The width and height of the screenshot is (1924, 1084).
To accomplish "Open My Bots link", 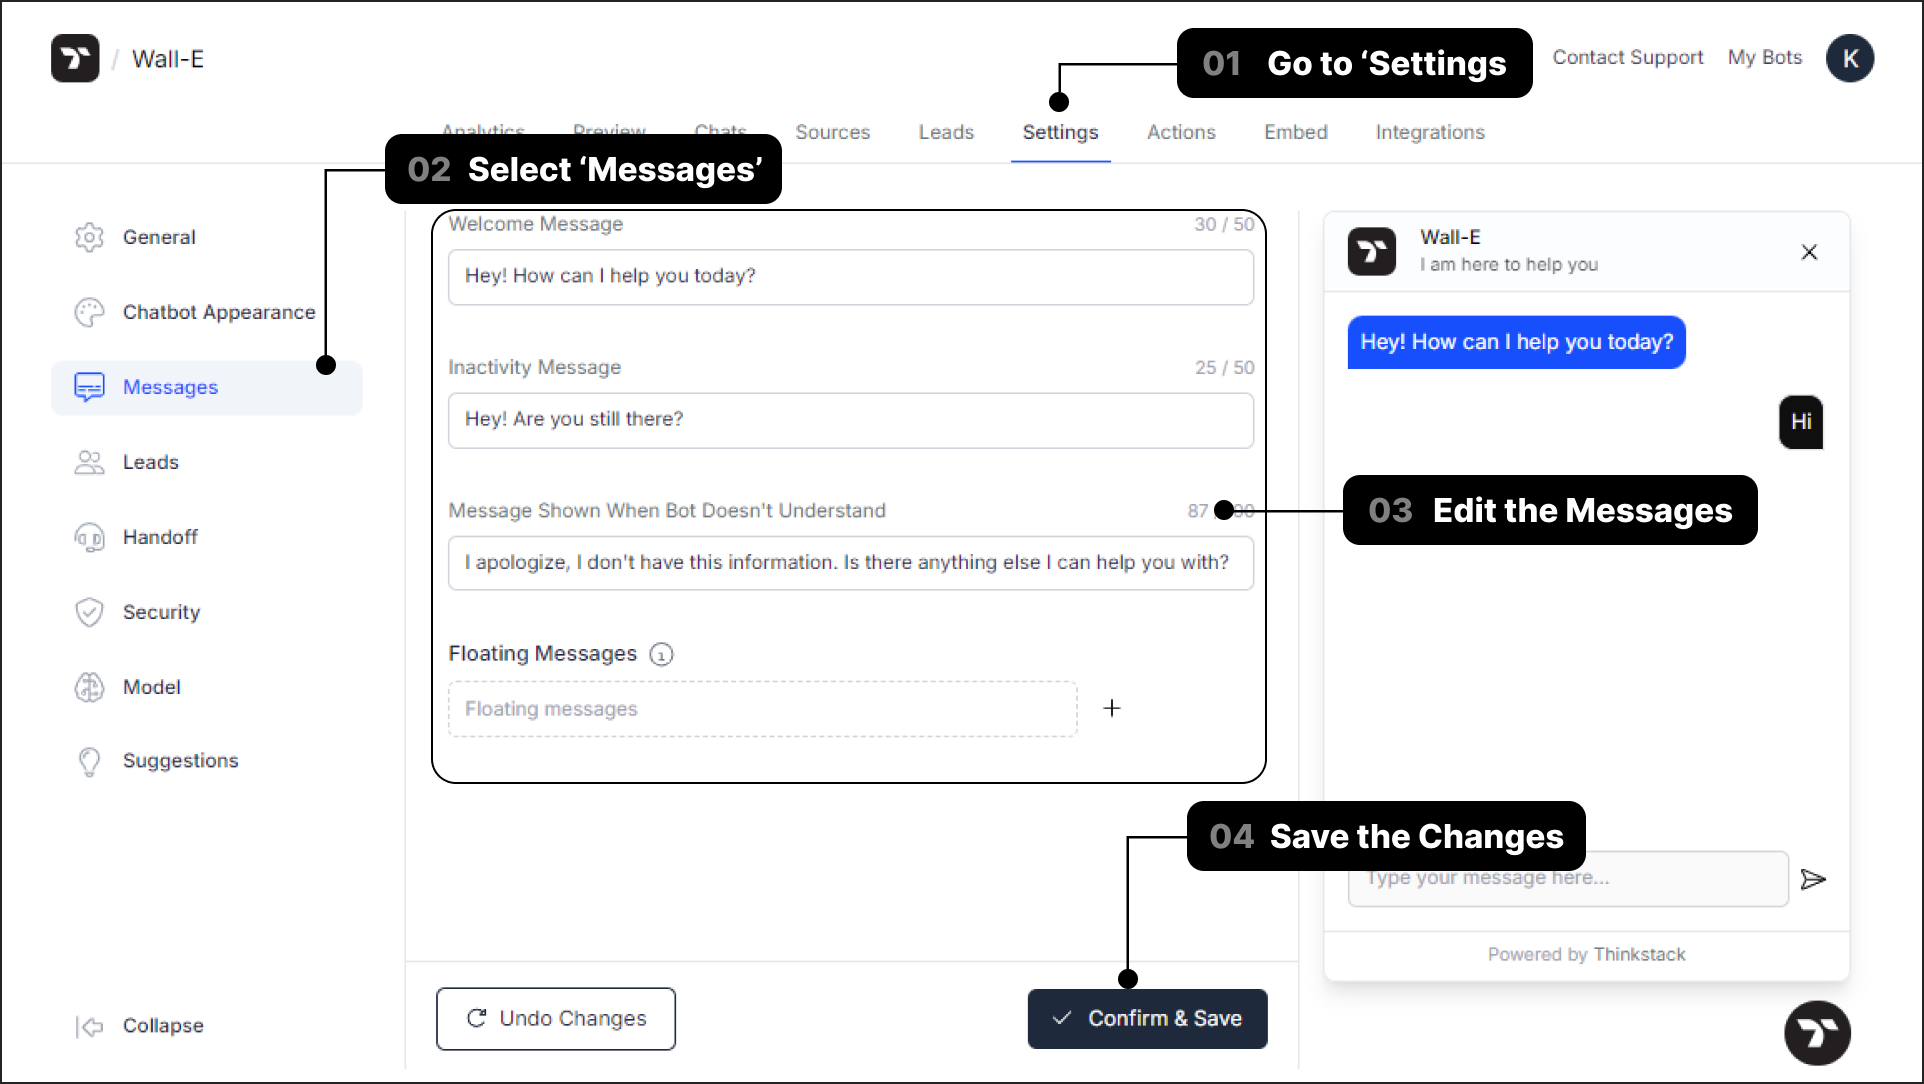I will pyautogui.click(x=1765, y=58).
